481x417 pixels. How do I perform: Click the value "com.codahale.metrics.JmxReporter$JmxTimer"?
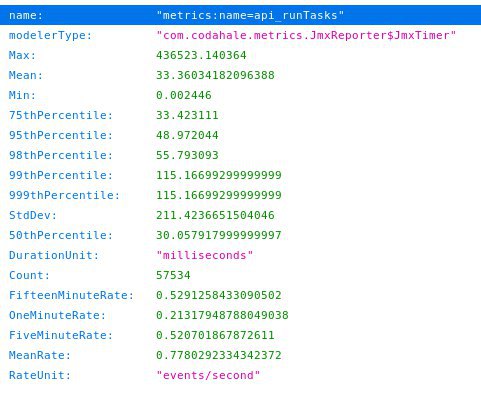(x=306, y=35)
